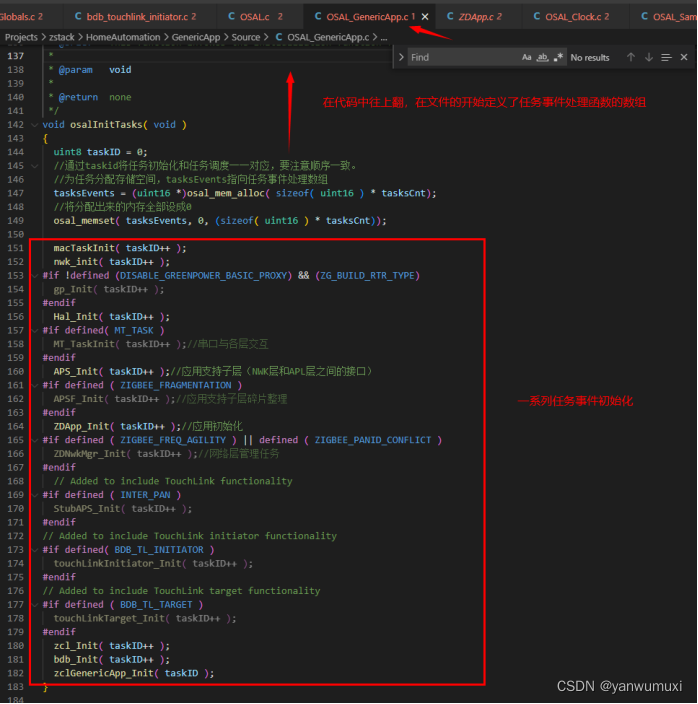Toggle Match Case in Find widget
698x704 pixels.
527,57
